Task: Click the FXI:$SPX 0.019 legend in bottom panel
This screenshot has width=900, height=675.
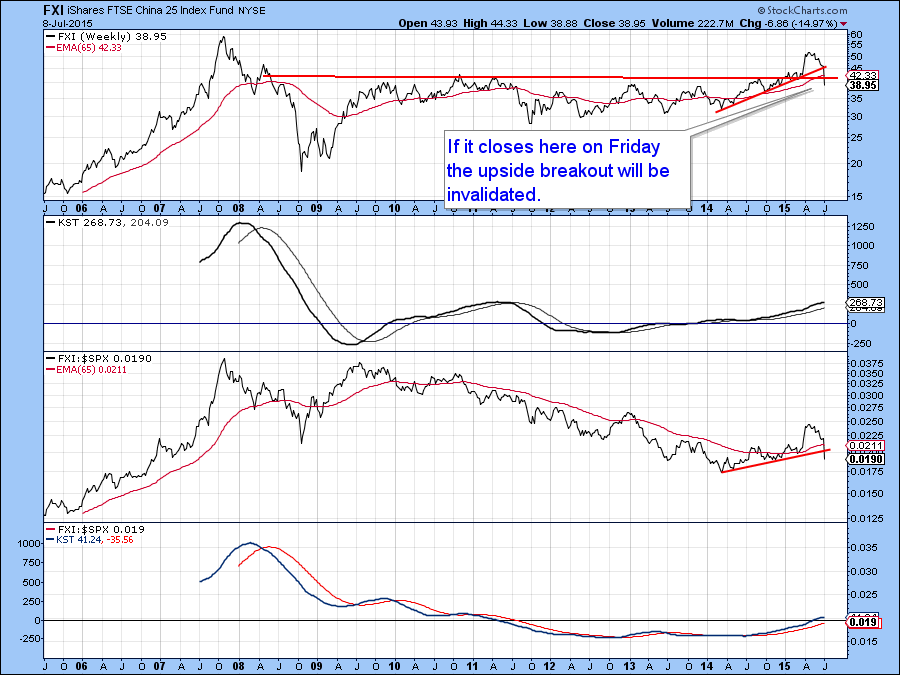Action: click(96, 529)
